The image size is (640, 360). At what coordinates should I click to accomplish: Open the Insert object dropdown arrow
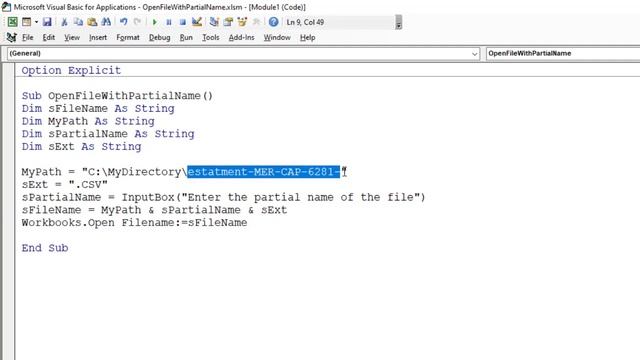(x=36, y=22)
